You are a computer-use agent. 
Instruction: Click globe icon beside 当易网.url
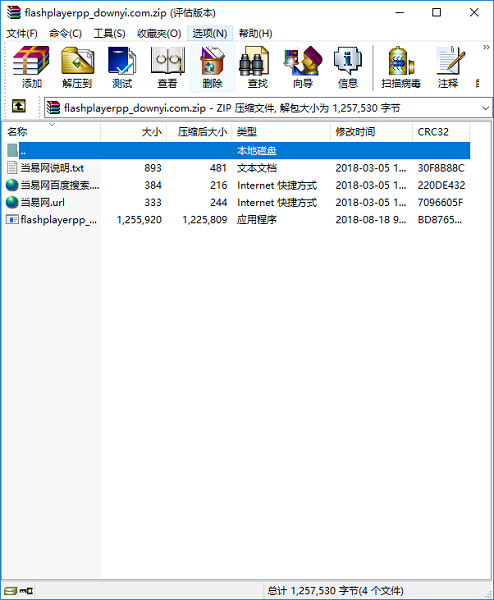(12, 202)
